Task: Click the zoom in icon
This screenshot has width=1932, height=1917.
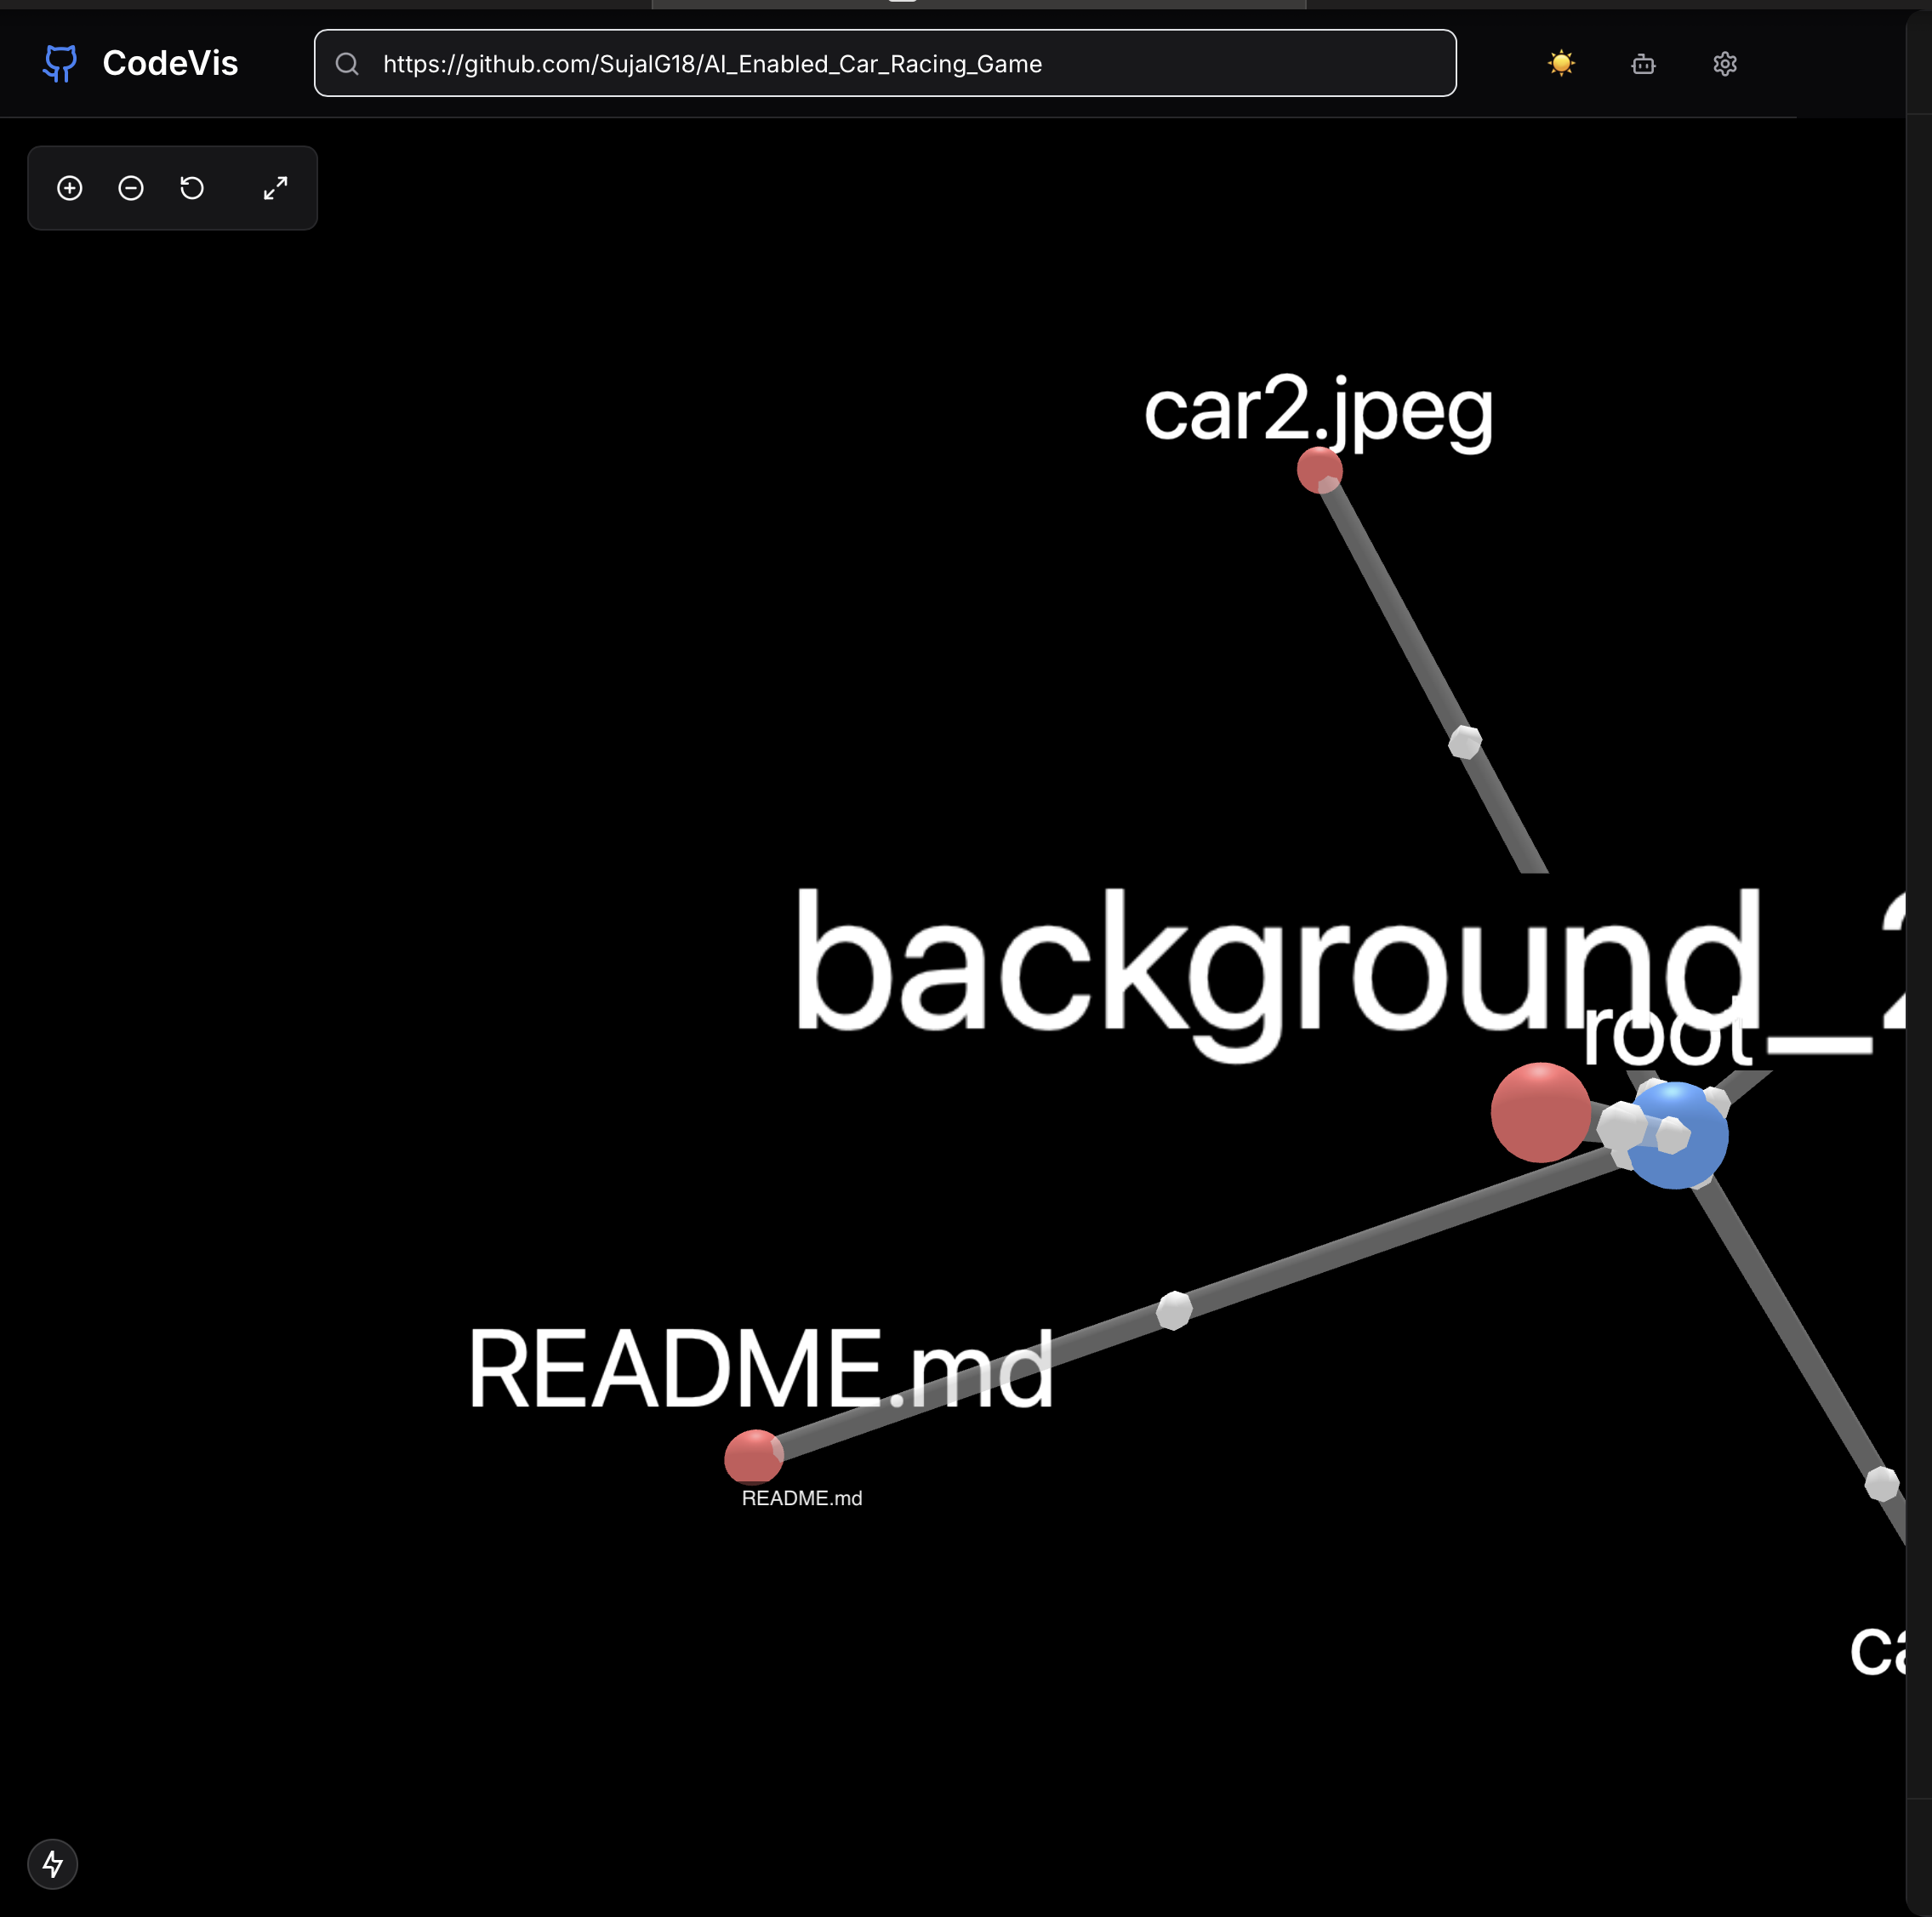Action: click(70, 188)
